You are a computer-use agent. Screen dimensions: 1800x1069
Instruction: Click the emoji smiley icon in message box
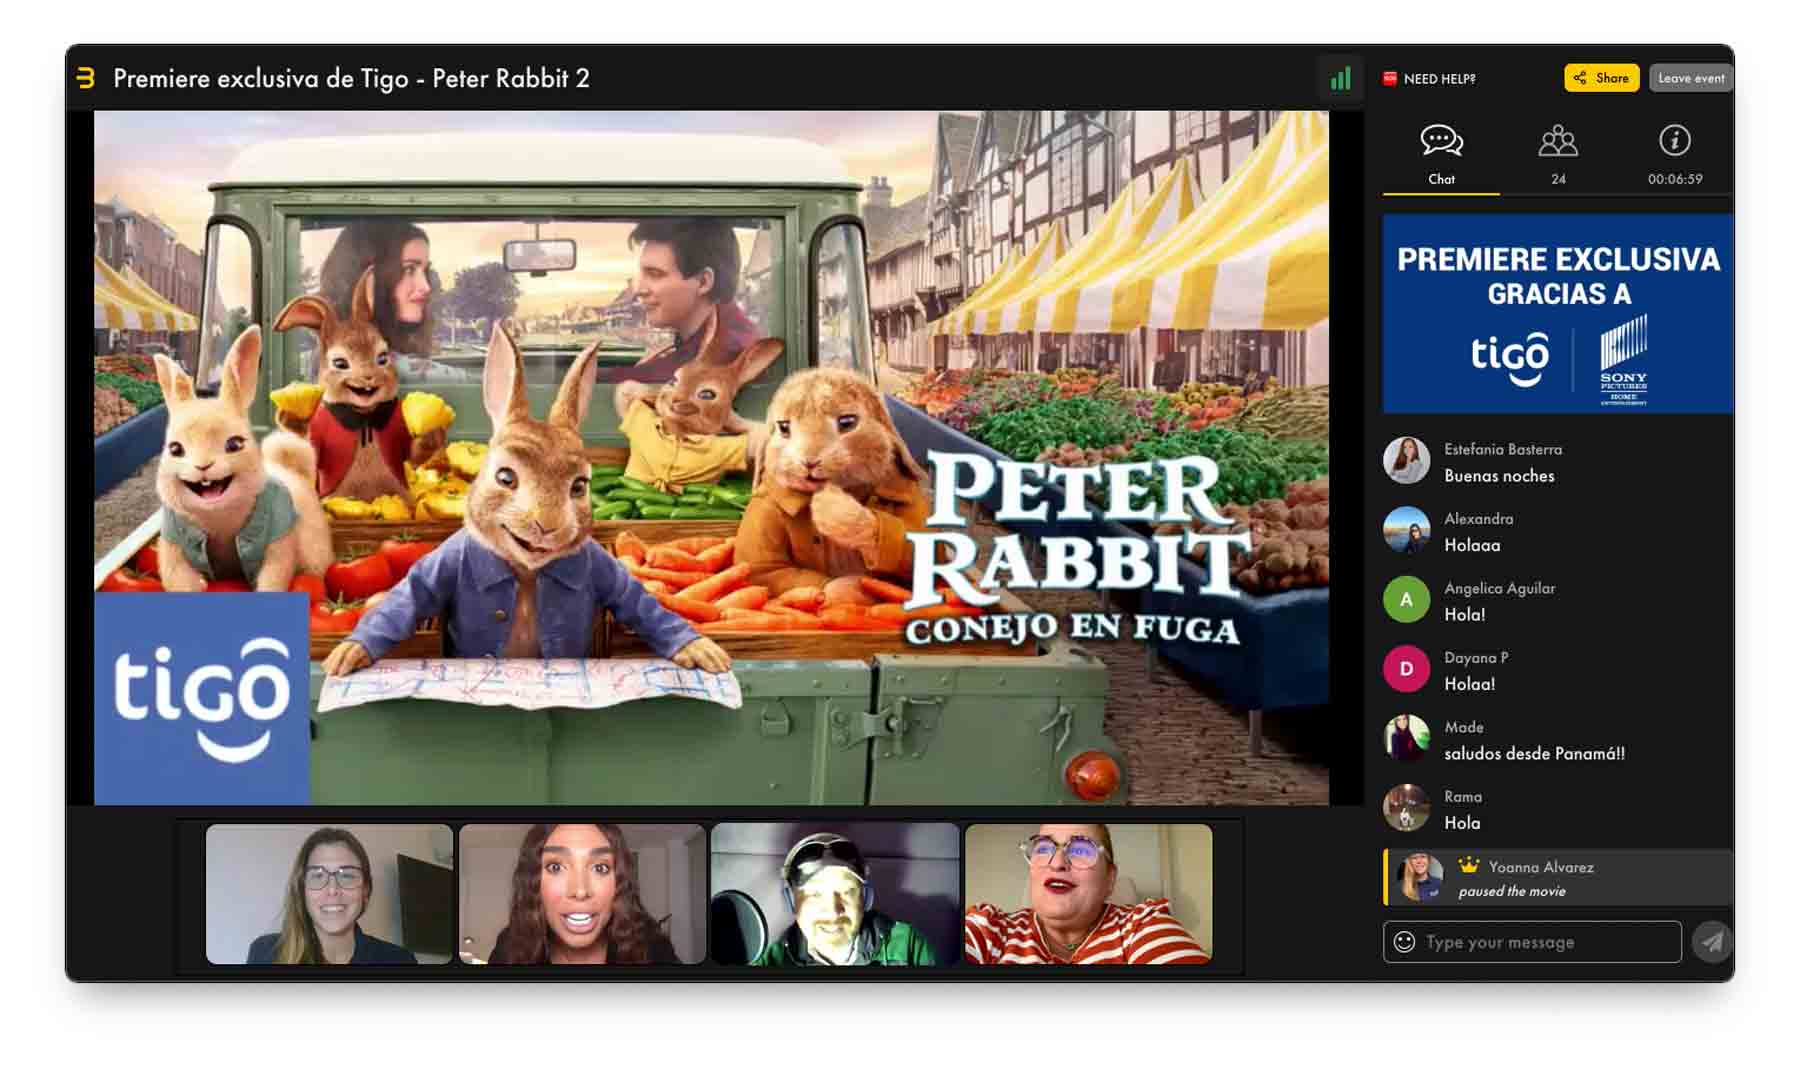pyautogui.click(x=1404, y=942)
